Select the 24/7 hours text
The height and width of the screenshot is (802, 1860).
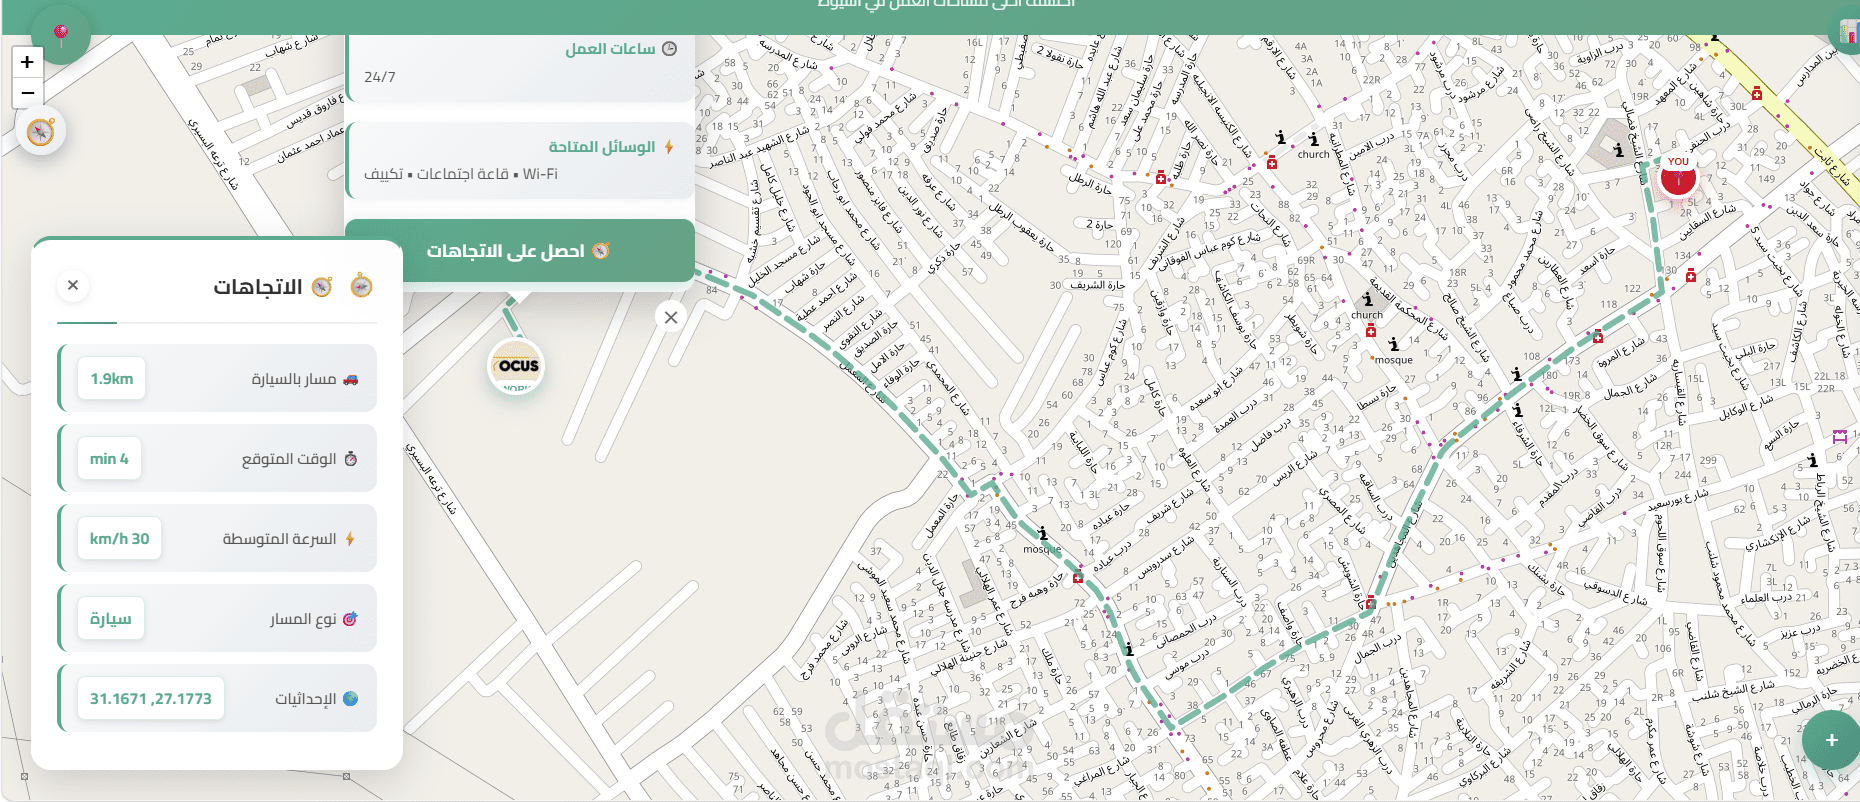point(380,77)
